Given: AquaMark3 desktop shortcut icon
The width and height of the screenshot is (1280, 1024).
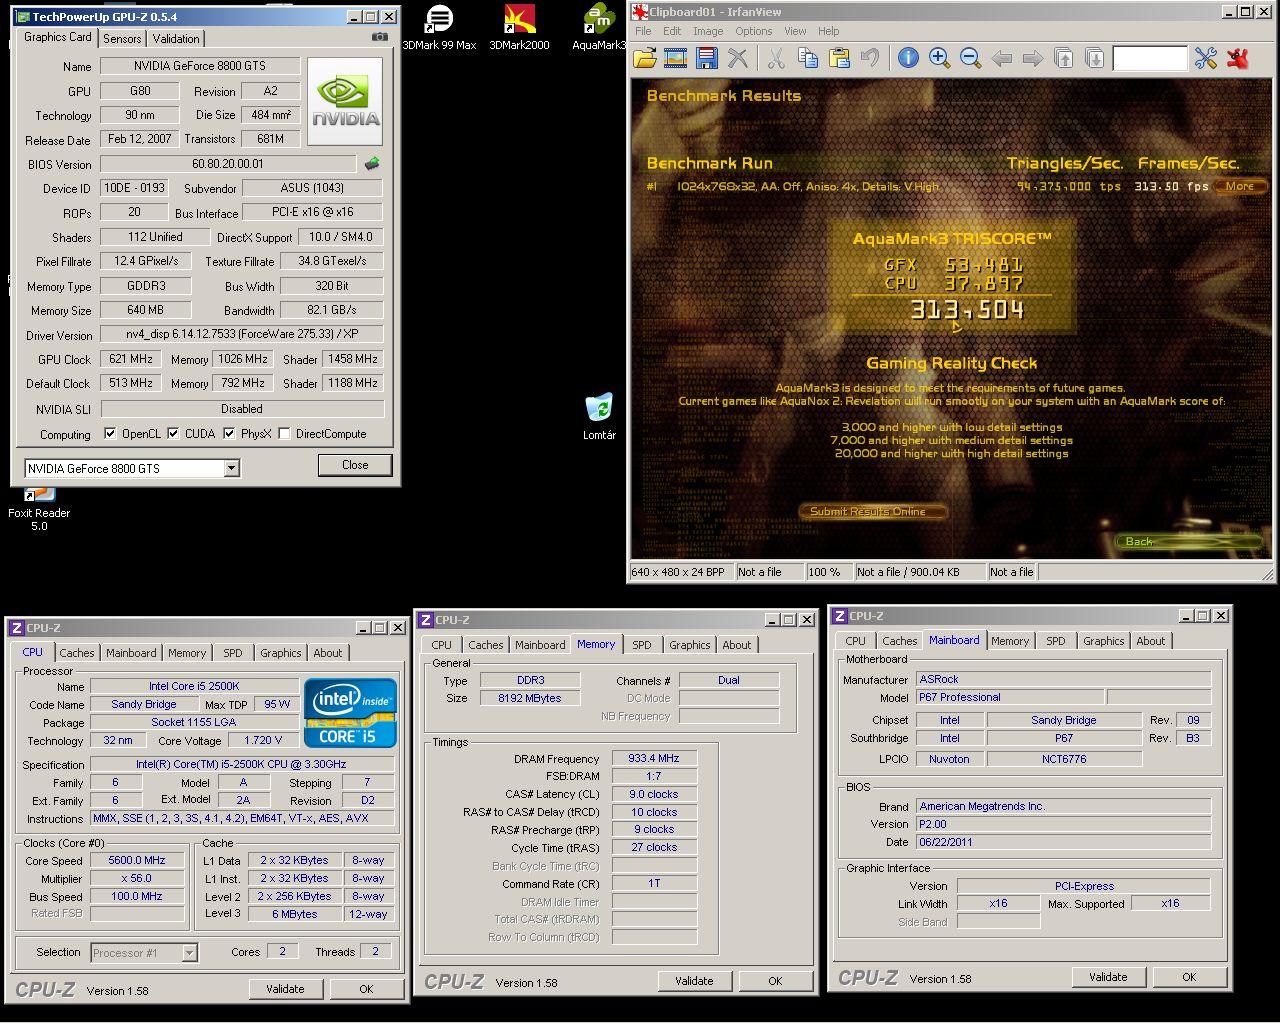Looking at the screenshot, I should point(599,27).
